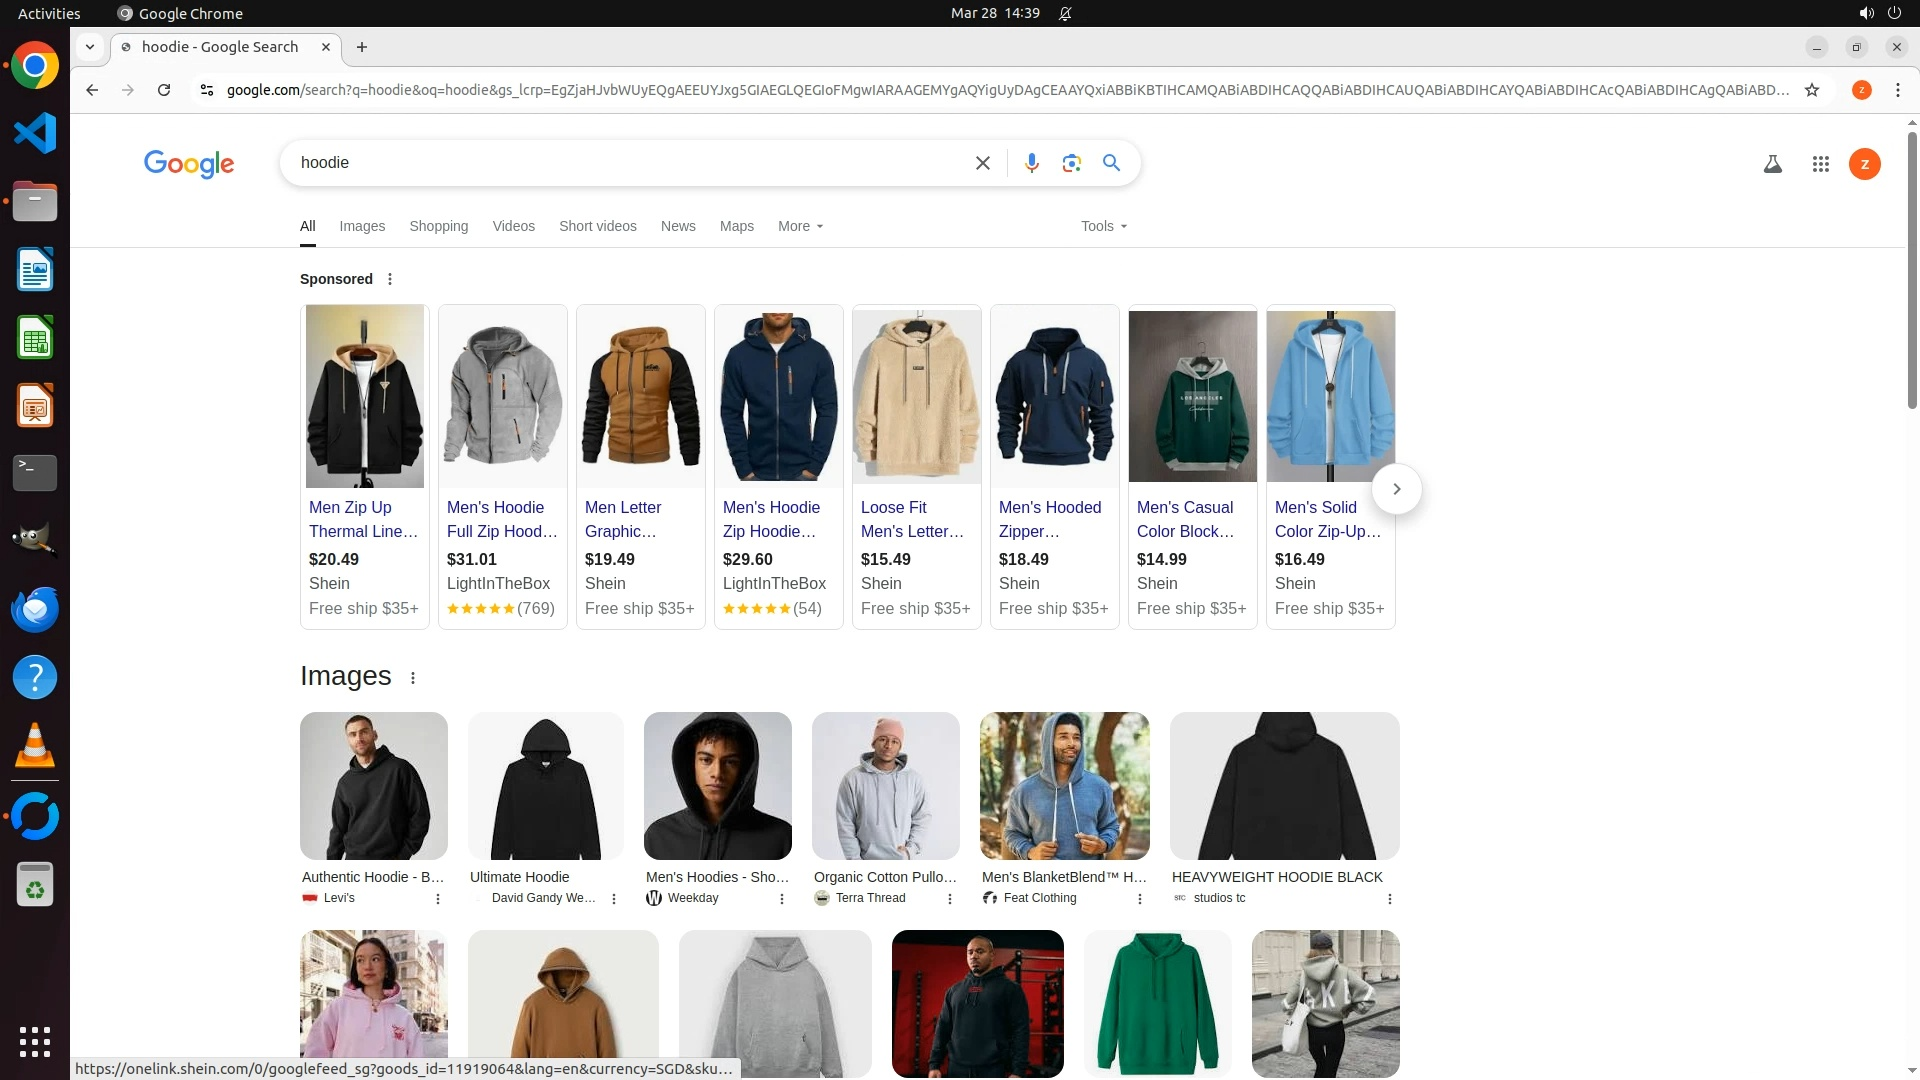Image resolution: width=1920 pixels, height=1080 pixels.
Task: Open Visual Studio Code from dock
Action: (x=35, y=133)
